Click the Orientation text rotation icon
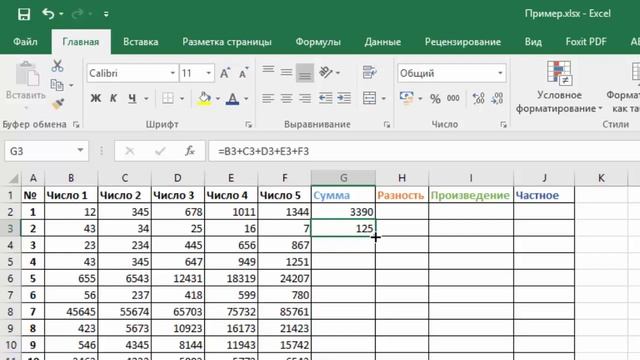The height and width of the screenshot is (360, 640). (x=326, y=73)
